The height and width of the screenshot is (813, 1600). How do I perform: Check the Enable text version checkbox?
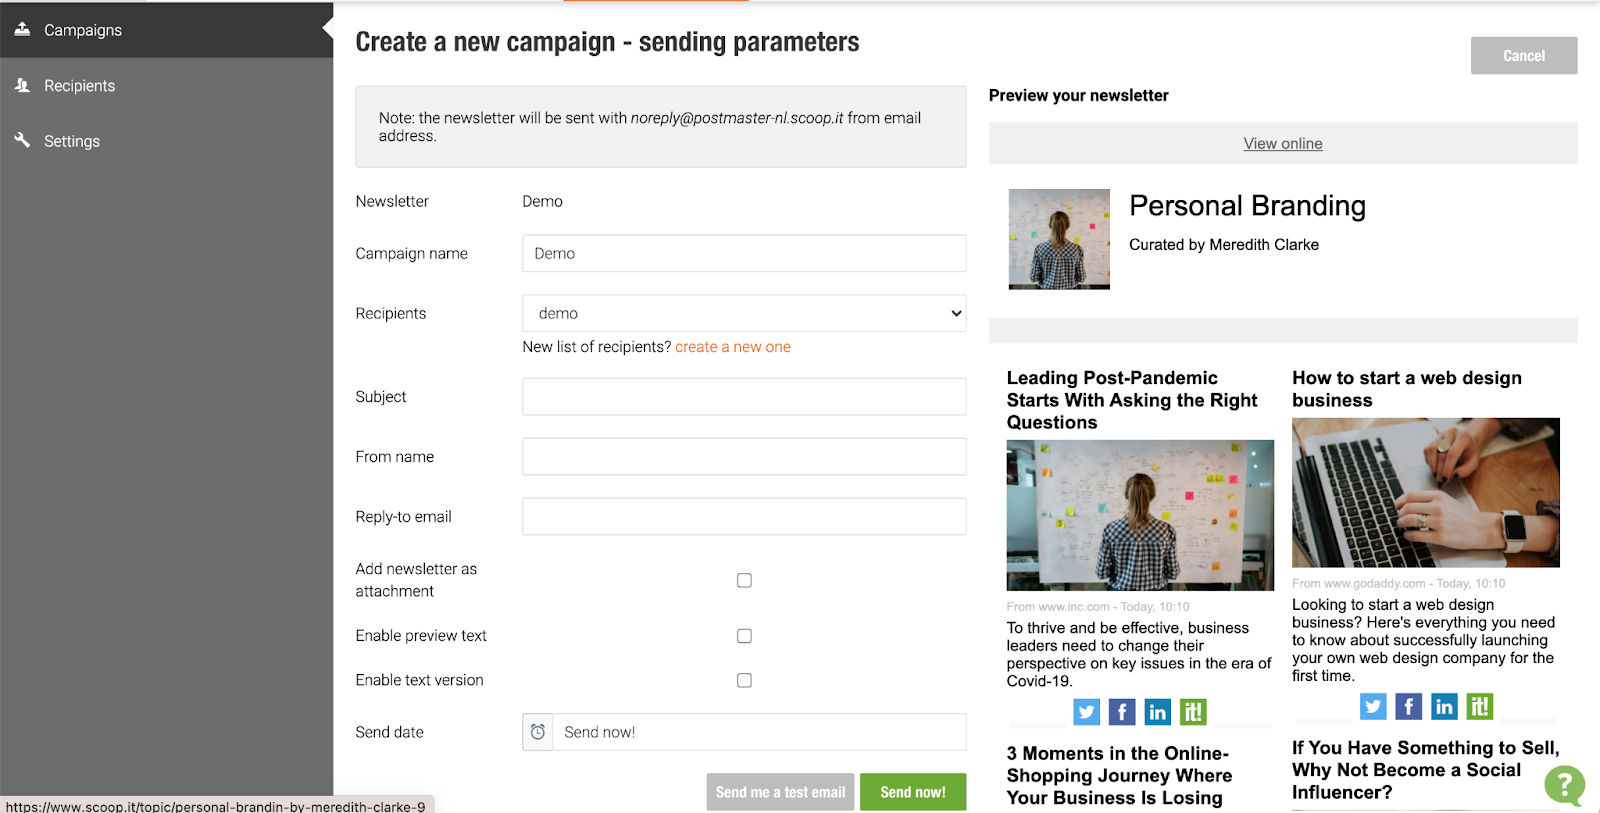tap(744, 680)
